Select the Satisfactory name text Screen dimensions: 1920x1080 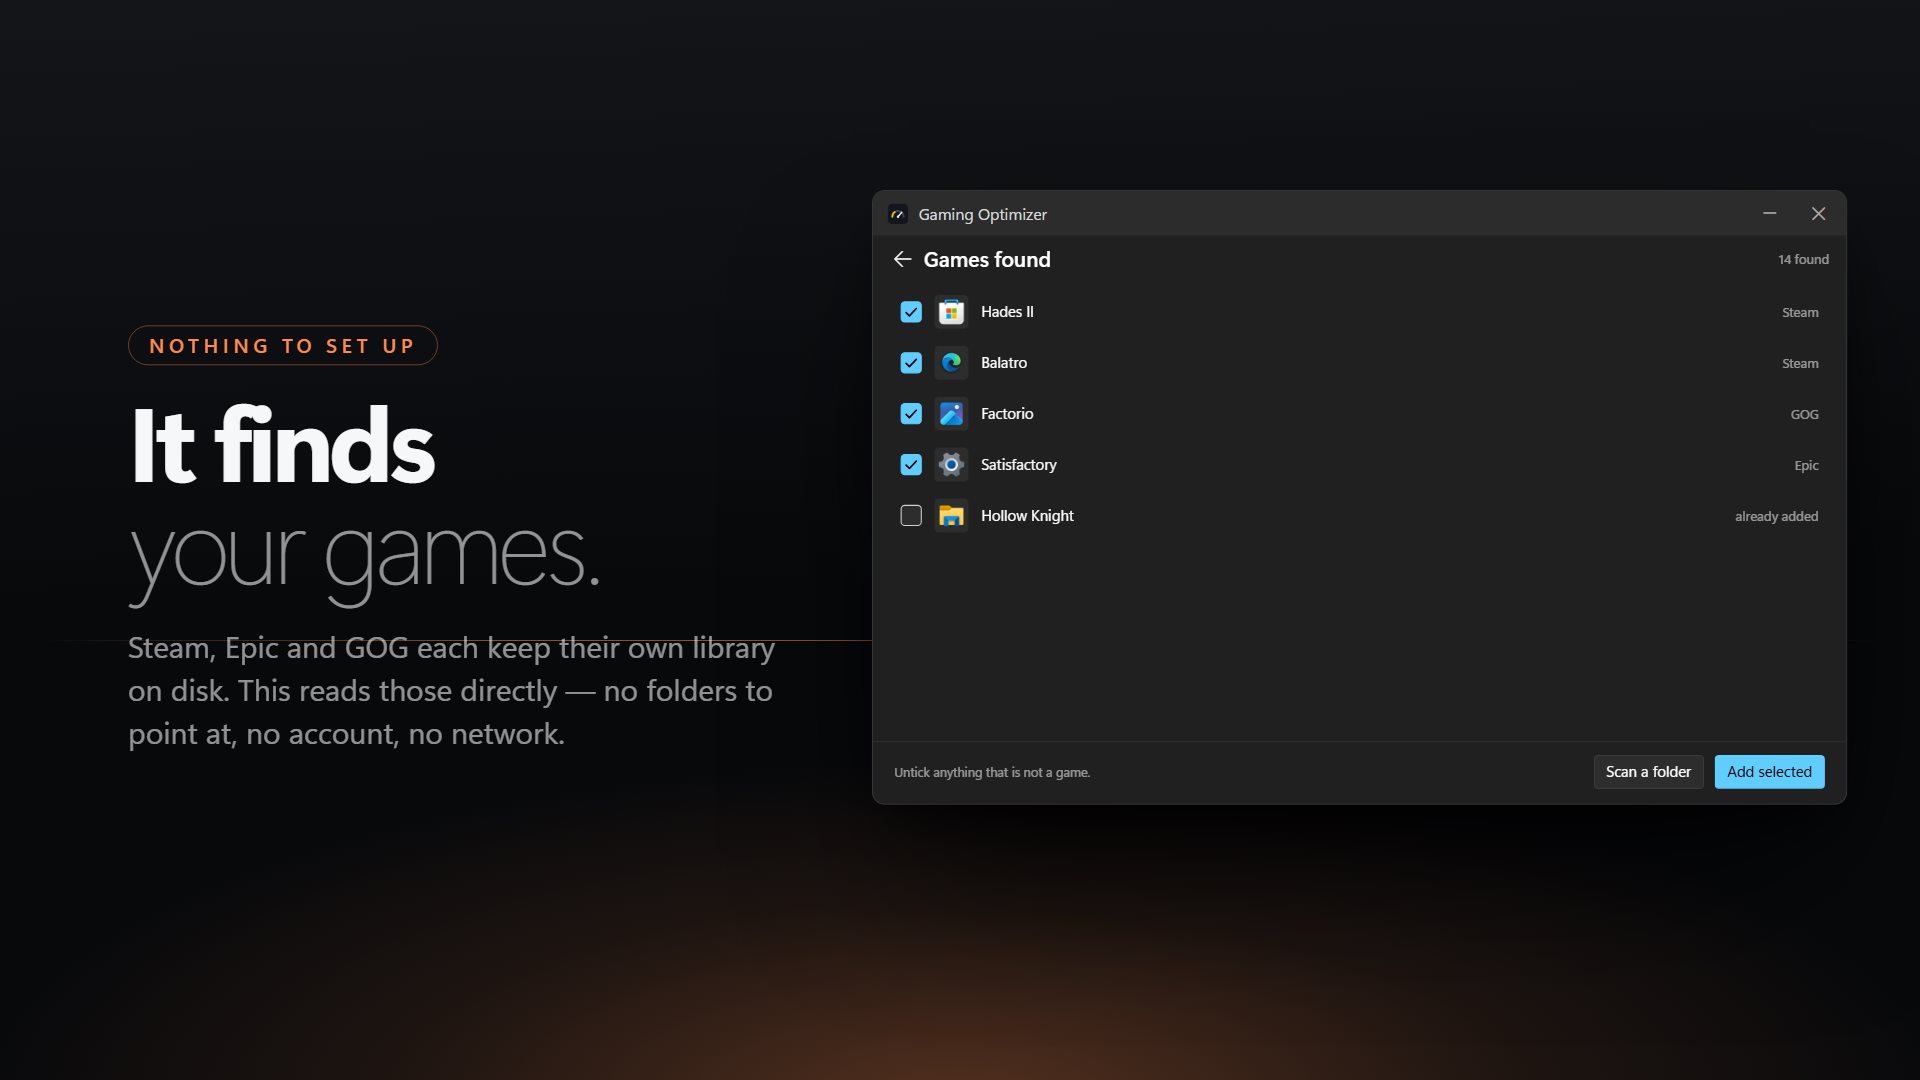(x=1018, y=465)
